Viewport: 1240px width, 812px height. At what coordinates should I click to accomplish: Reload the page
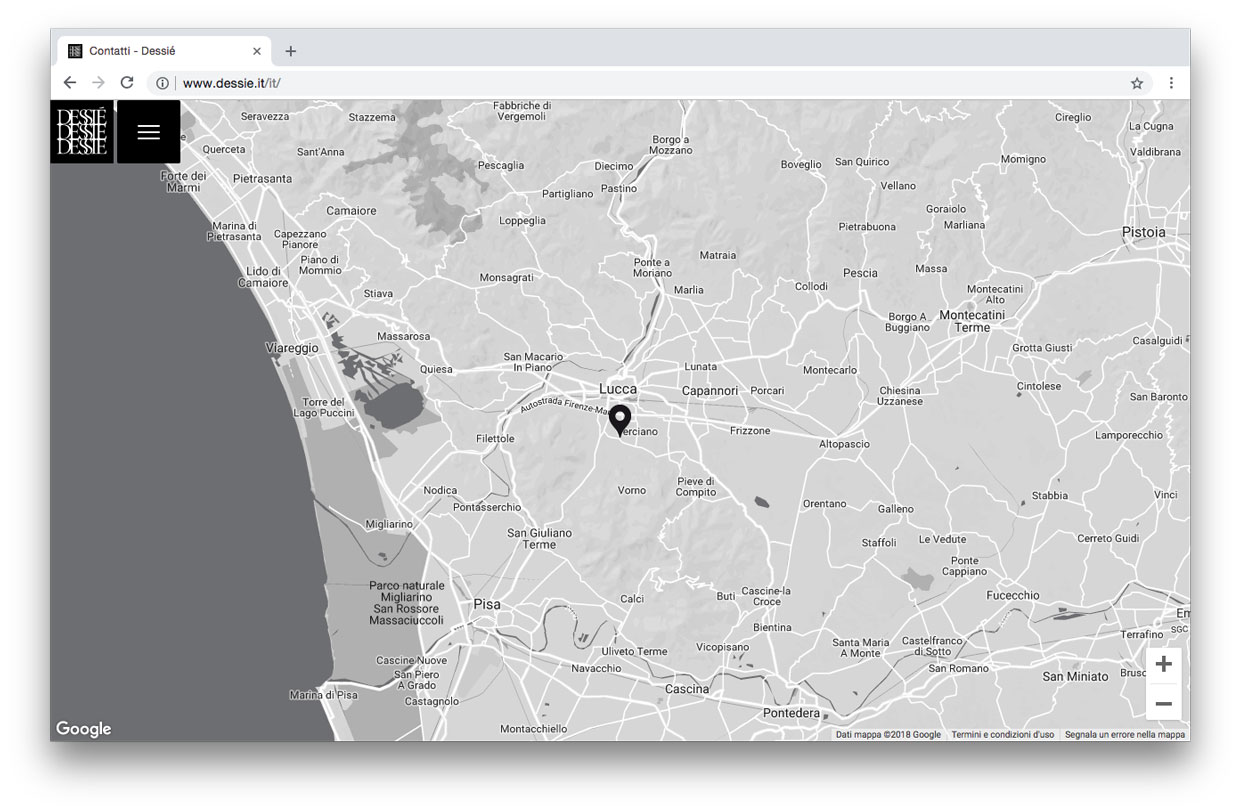tap(127, 83)
